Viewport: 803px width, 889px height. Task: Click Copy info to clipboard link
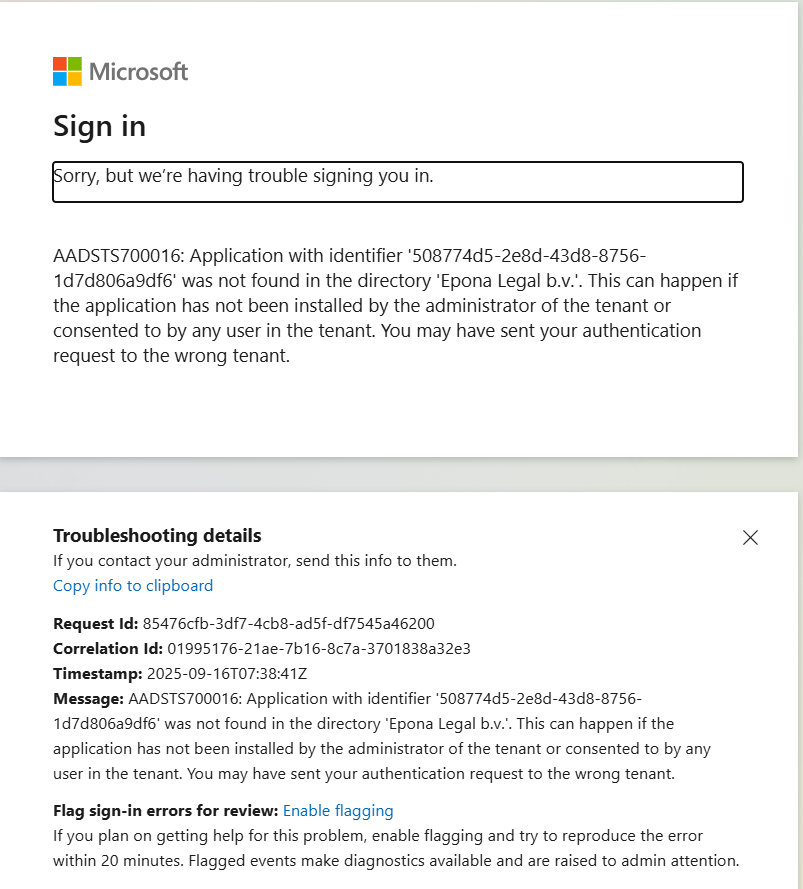(x=133, y=586)
